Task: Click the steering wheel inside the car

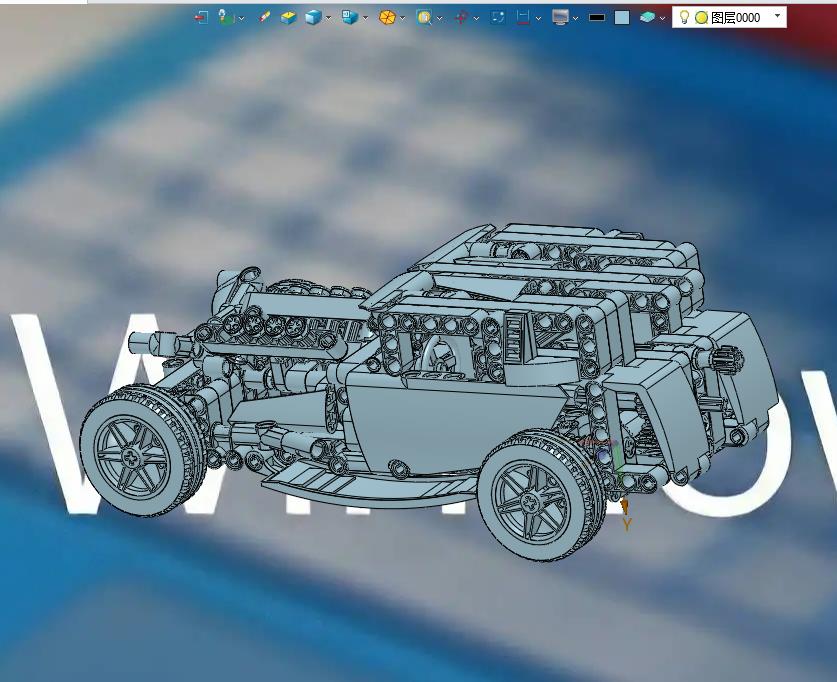Action: [x=440, y=356]
